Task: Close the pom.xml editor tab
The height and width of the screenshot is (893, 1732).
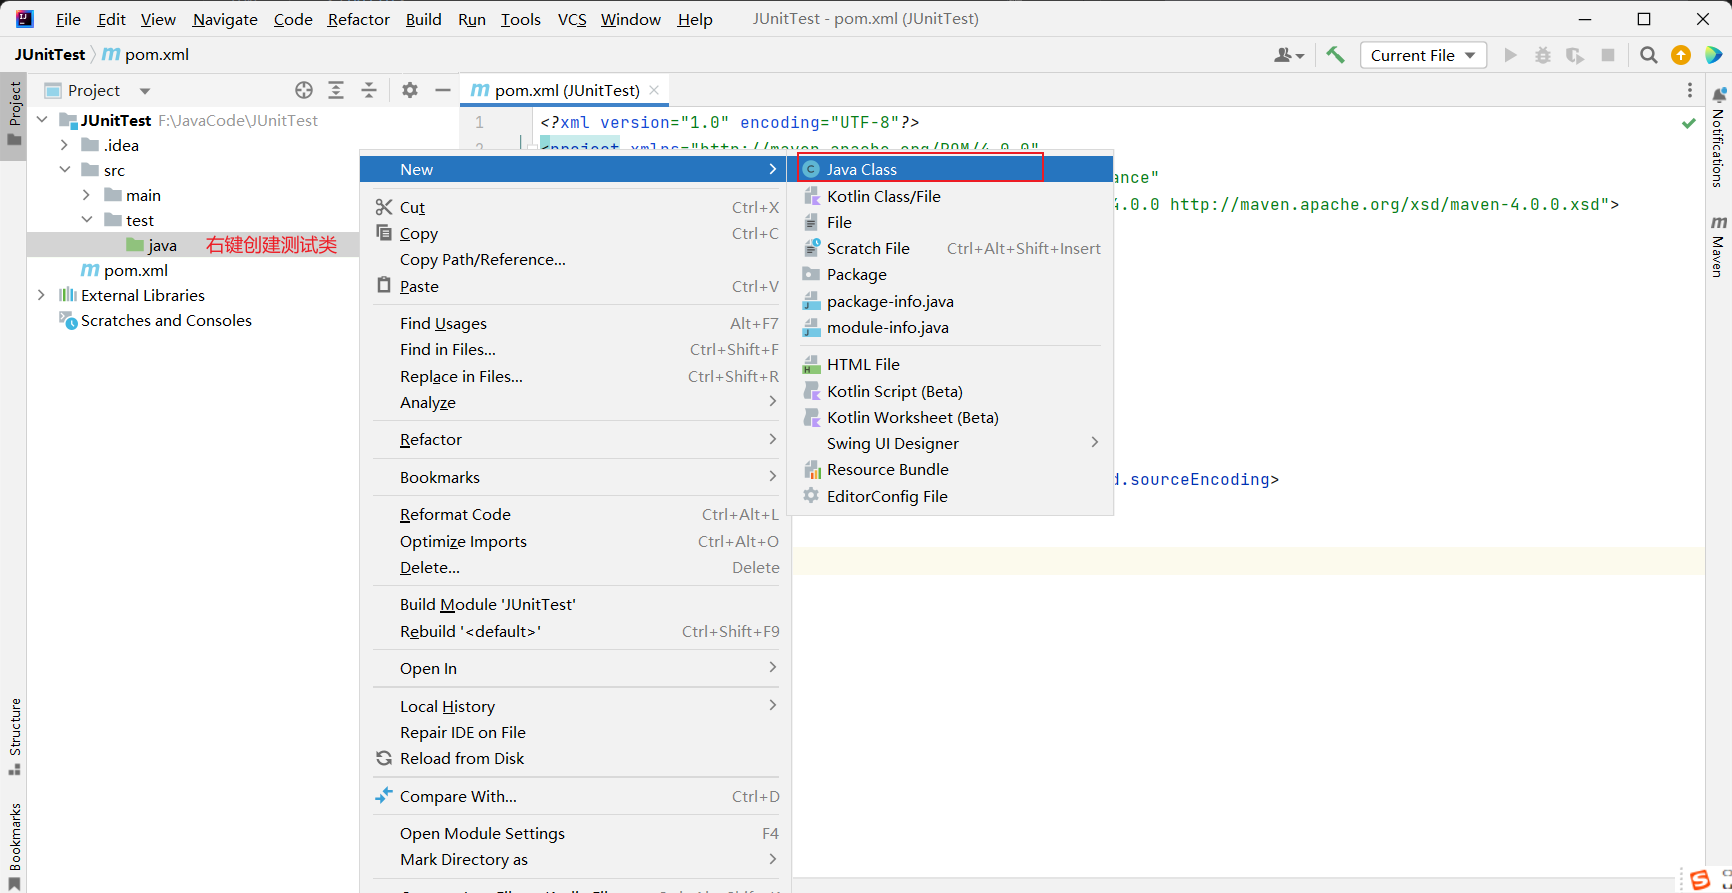Action: point(654,90)
